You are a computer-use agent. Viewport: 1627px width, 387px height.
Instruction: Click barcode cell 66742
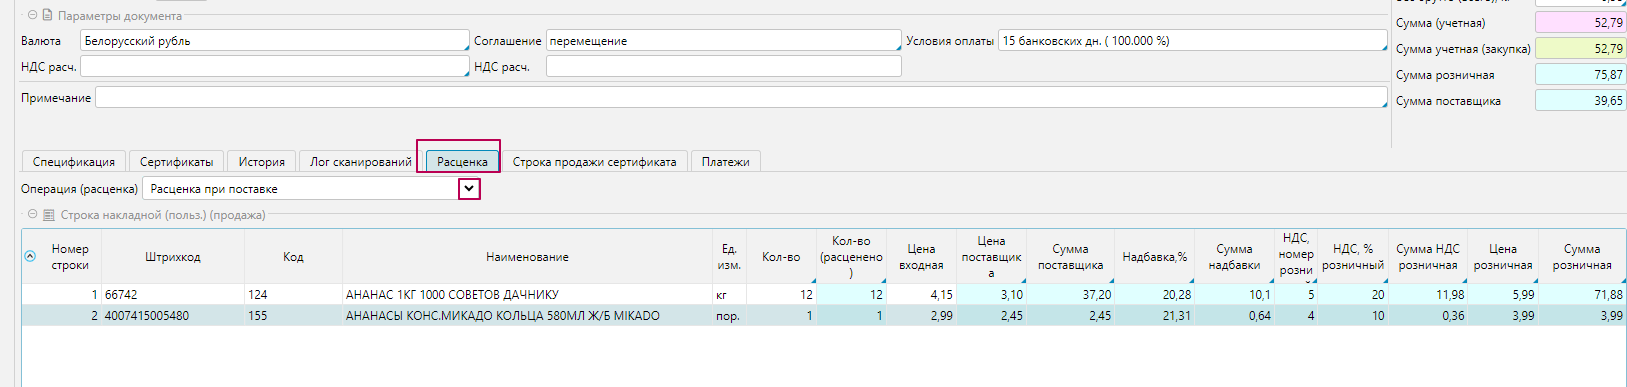pos(173,294)
